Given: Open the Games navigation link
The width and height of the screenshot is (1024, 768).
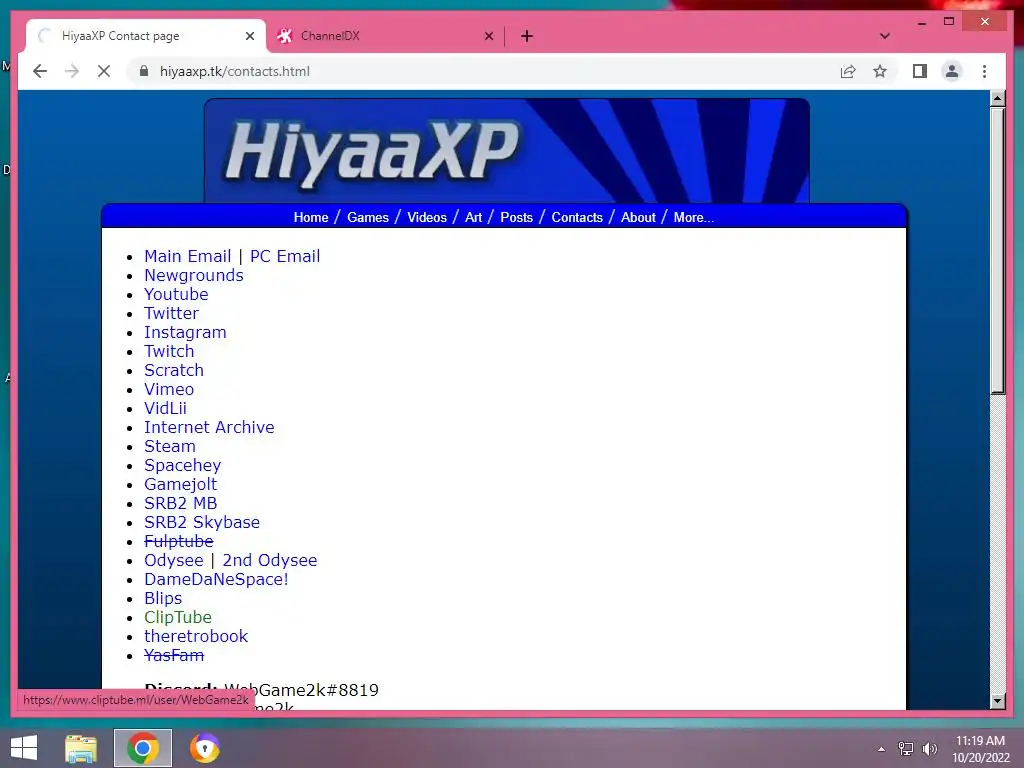Looking at the screenshot, I should 368,217.
